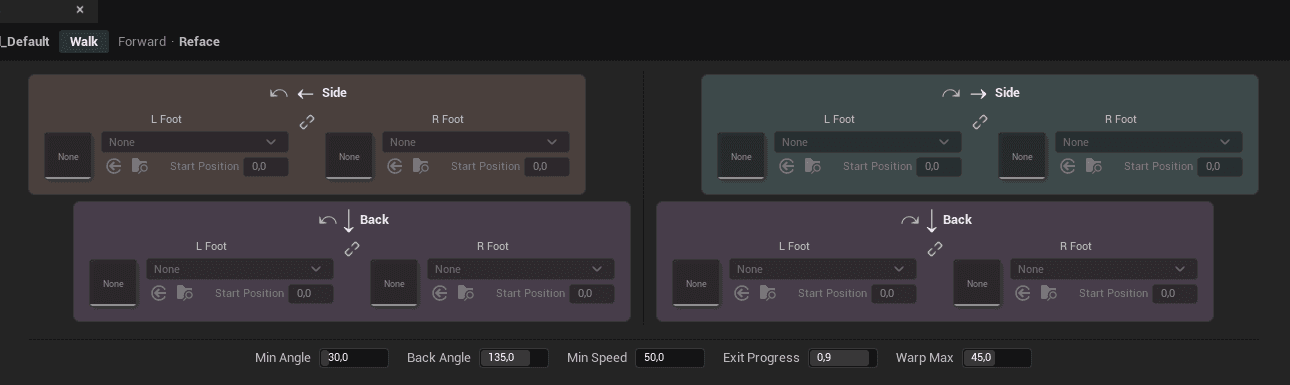The height and width of the screenshot is (385, 1290).
Task: Select the _Default tab
Action: point(25,42)
